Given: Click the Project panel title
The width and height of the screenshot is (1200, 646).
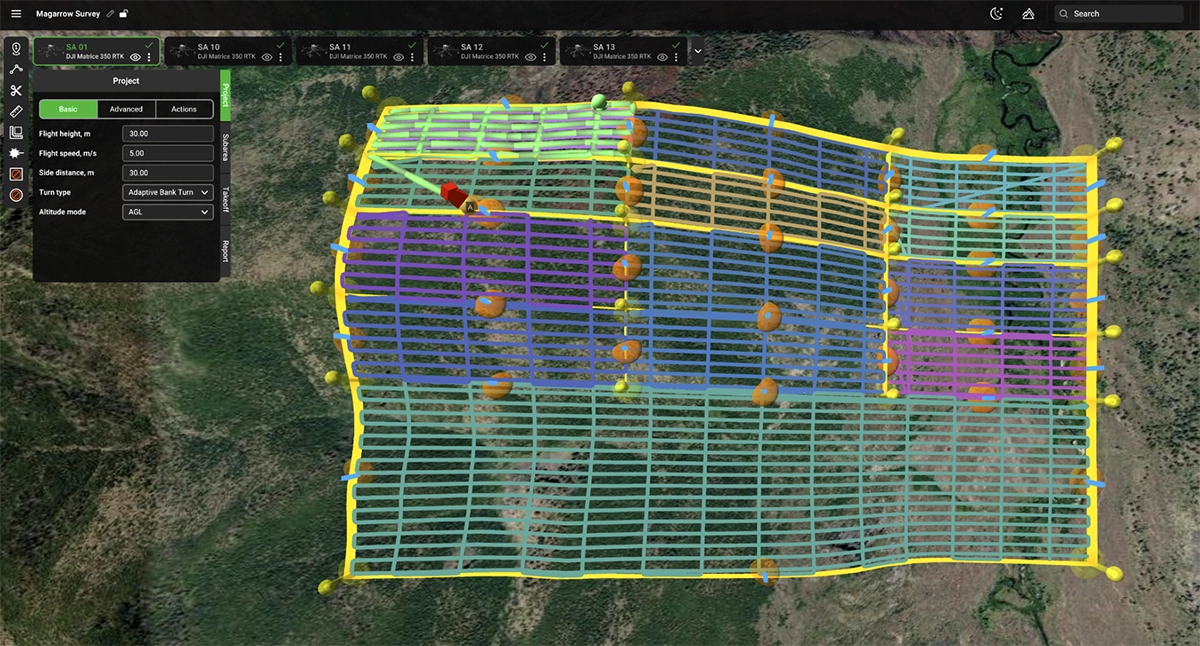Looking at the screenshot, I should tap(126, 81).
